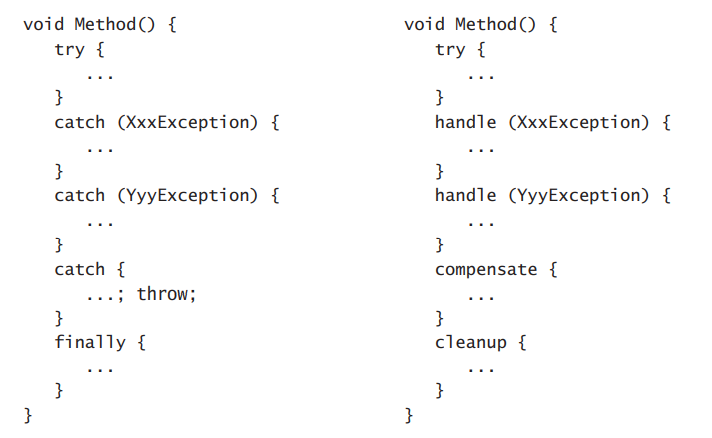Click the ellipsis inside the cleanup block
The height and width of the screenshot is (438, 712).
[481, 367]
